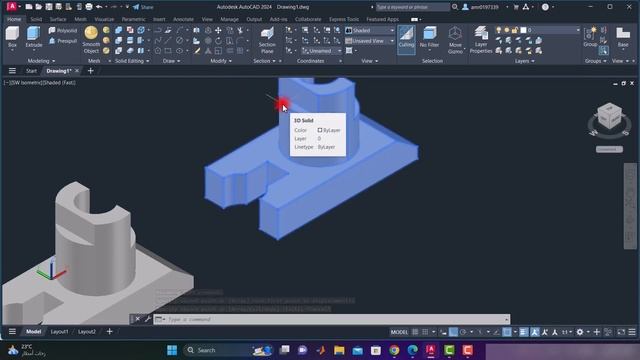Click the command line input field
640x360 pixels.
pos(331,319)
